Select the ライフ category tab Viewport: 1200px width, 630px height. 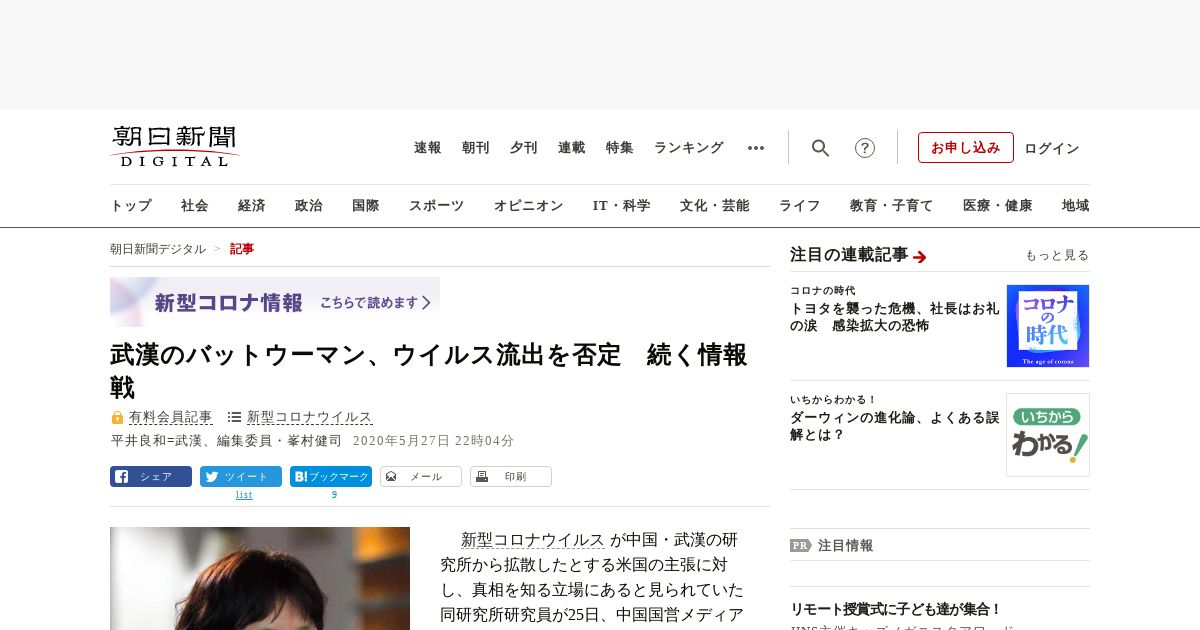(800, 206)
